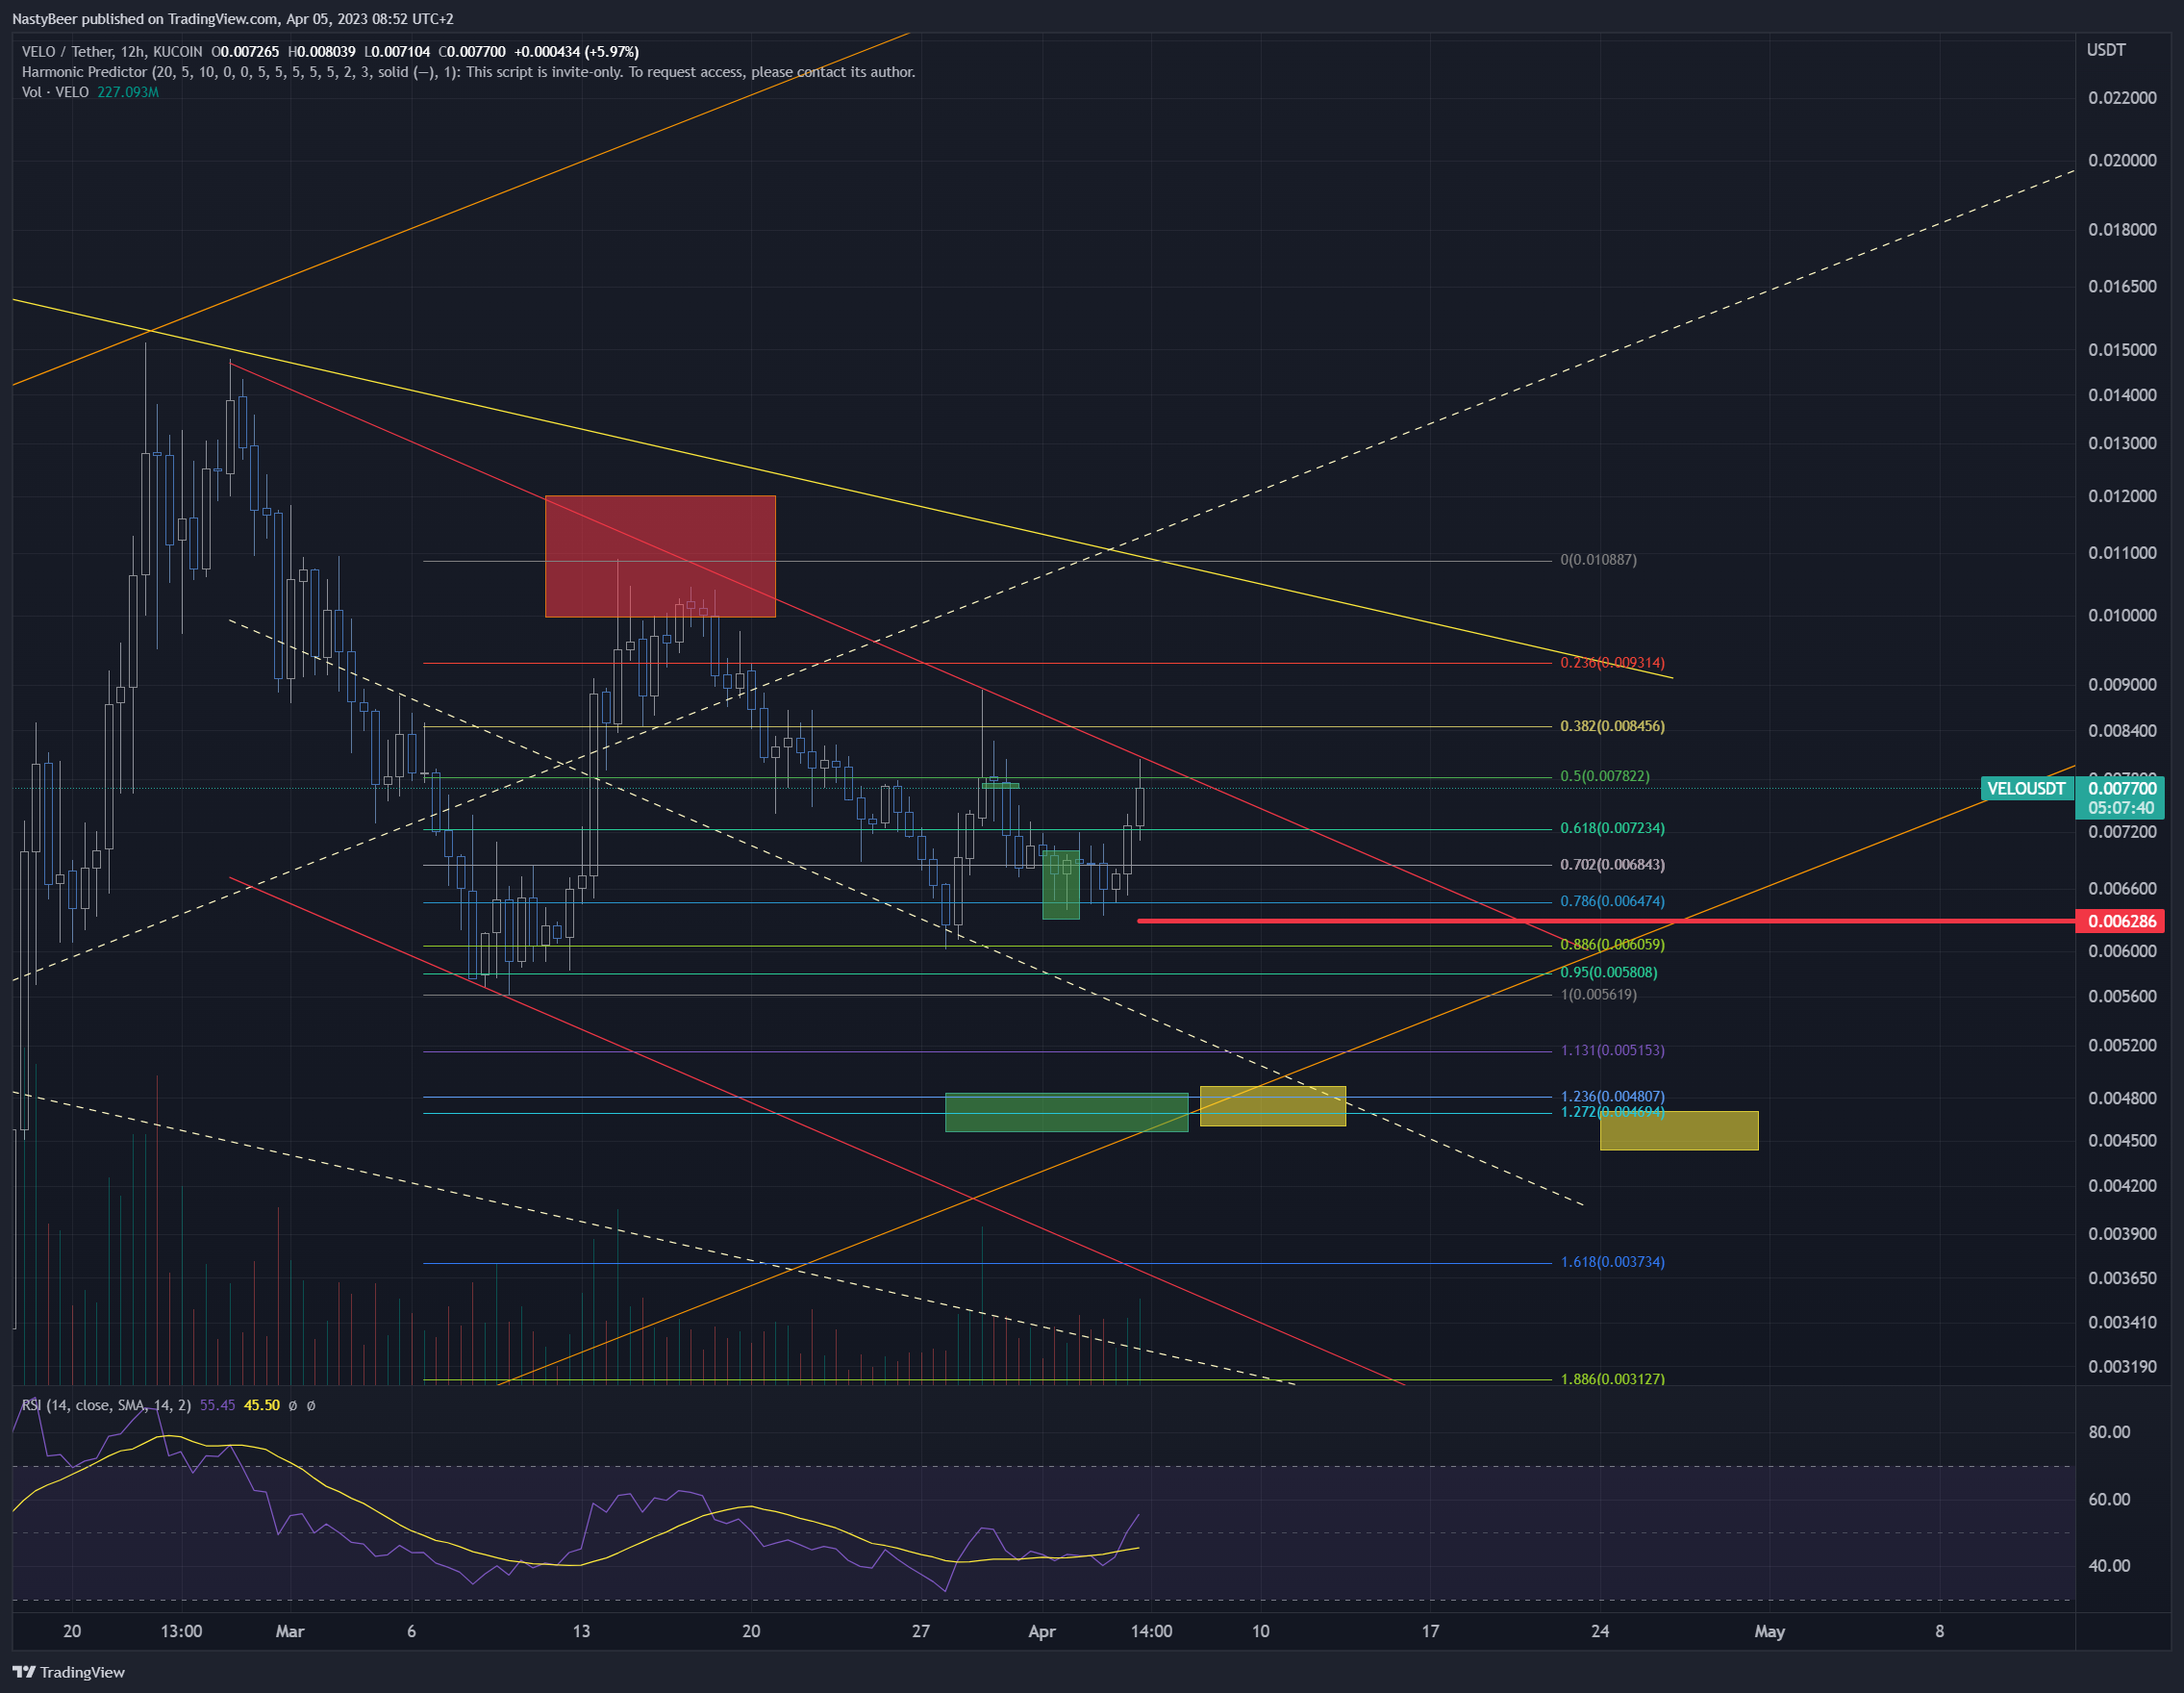Screen dimensions: 2184x1693
Task: Click the RSI 40.00 axis label
Action: [x=2109, y=1566]
